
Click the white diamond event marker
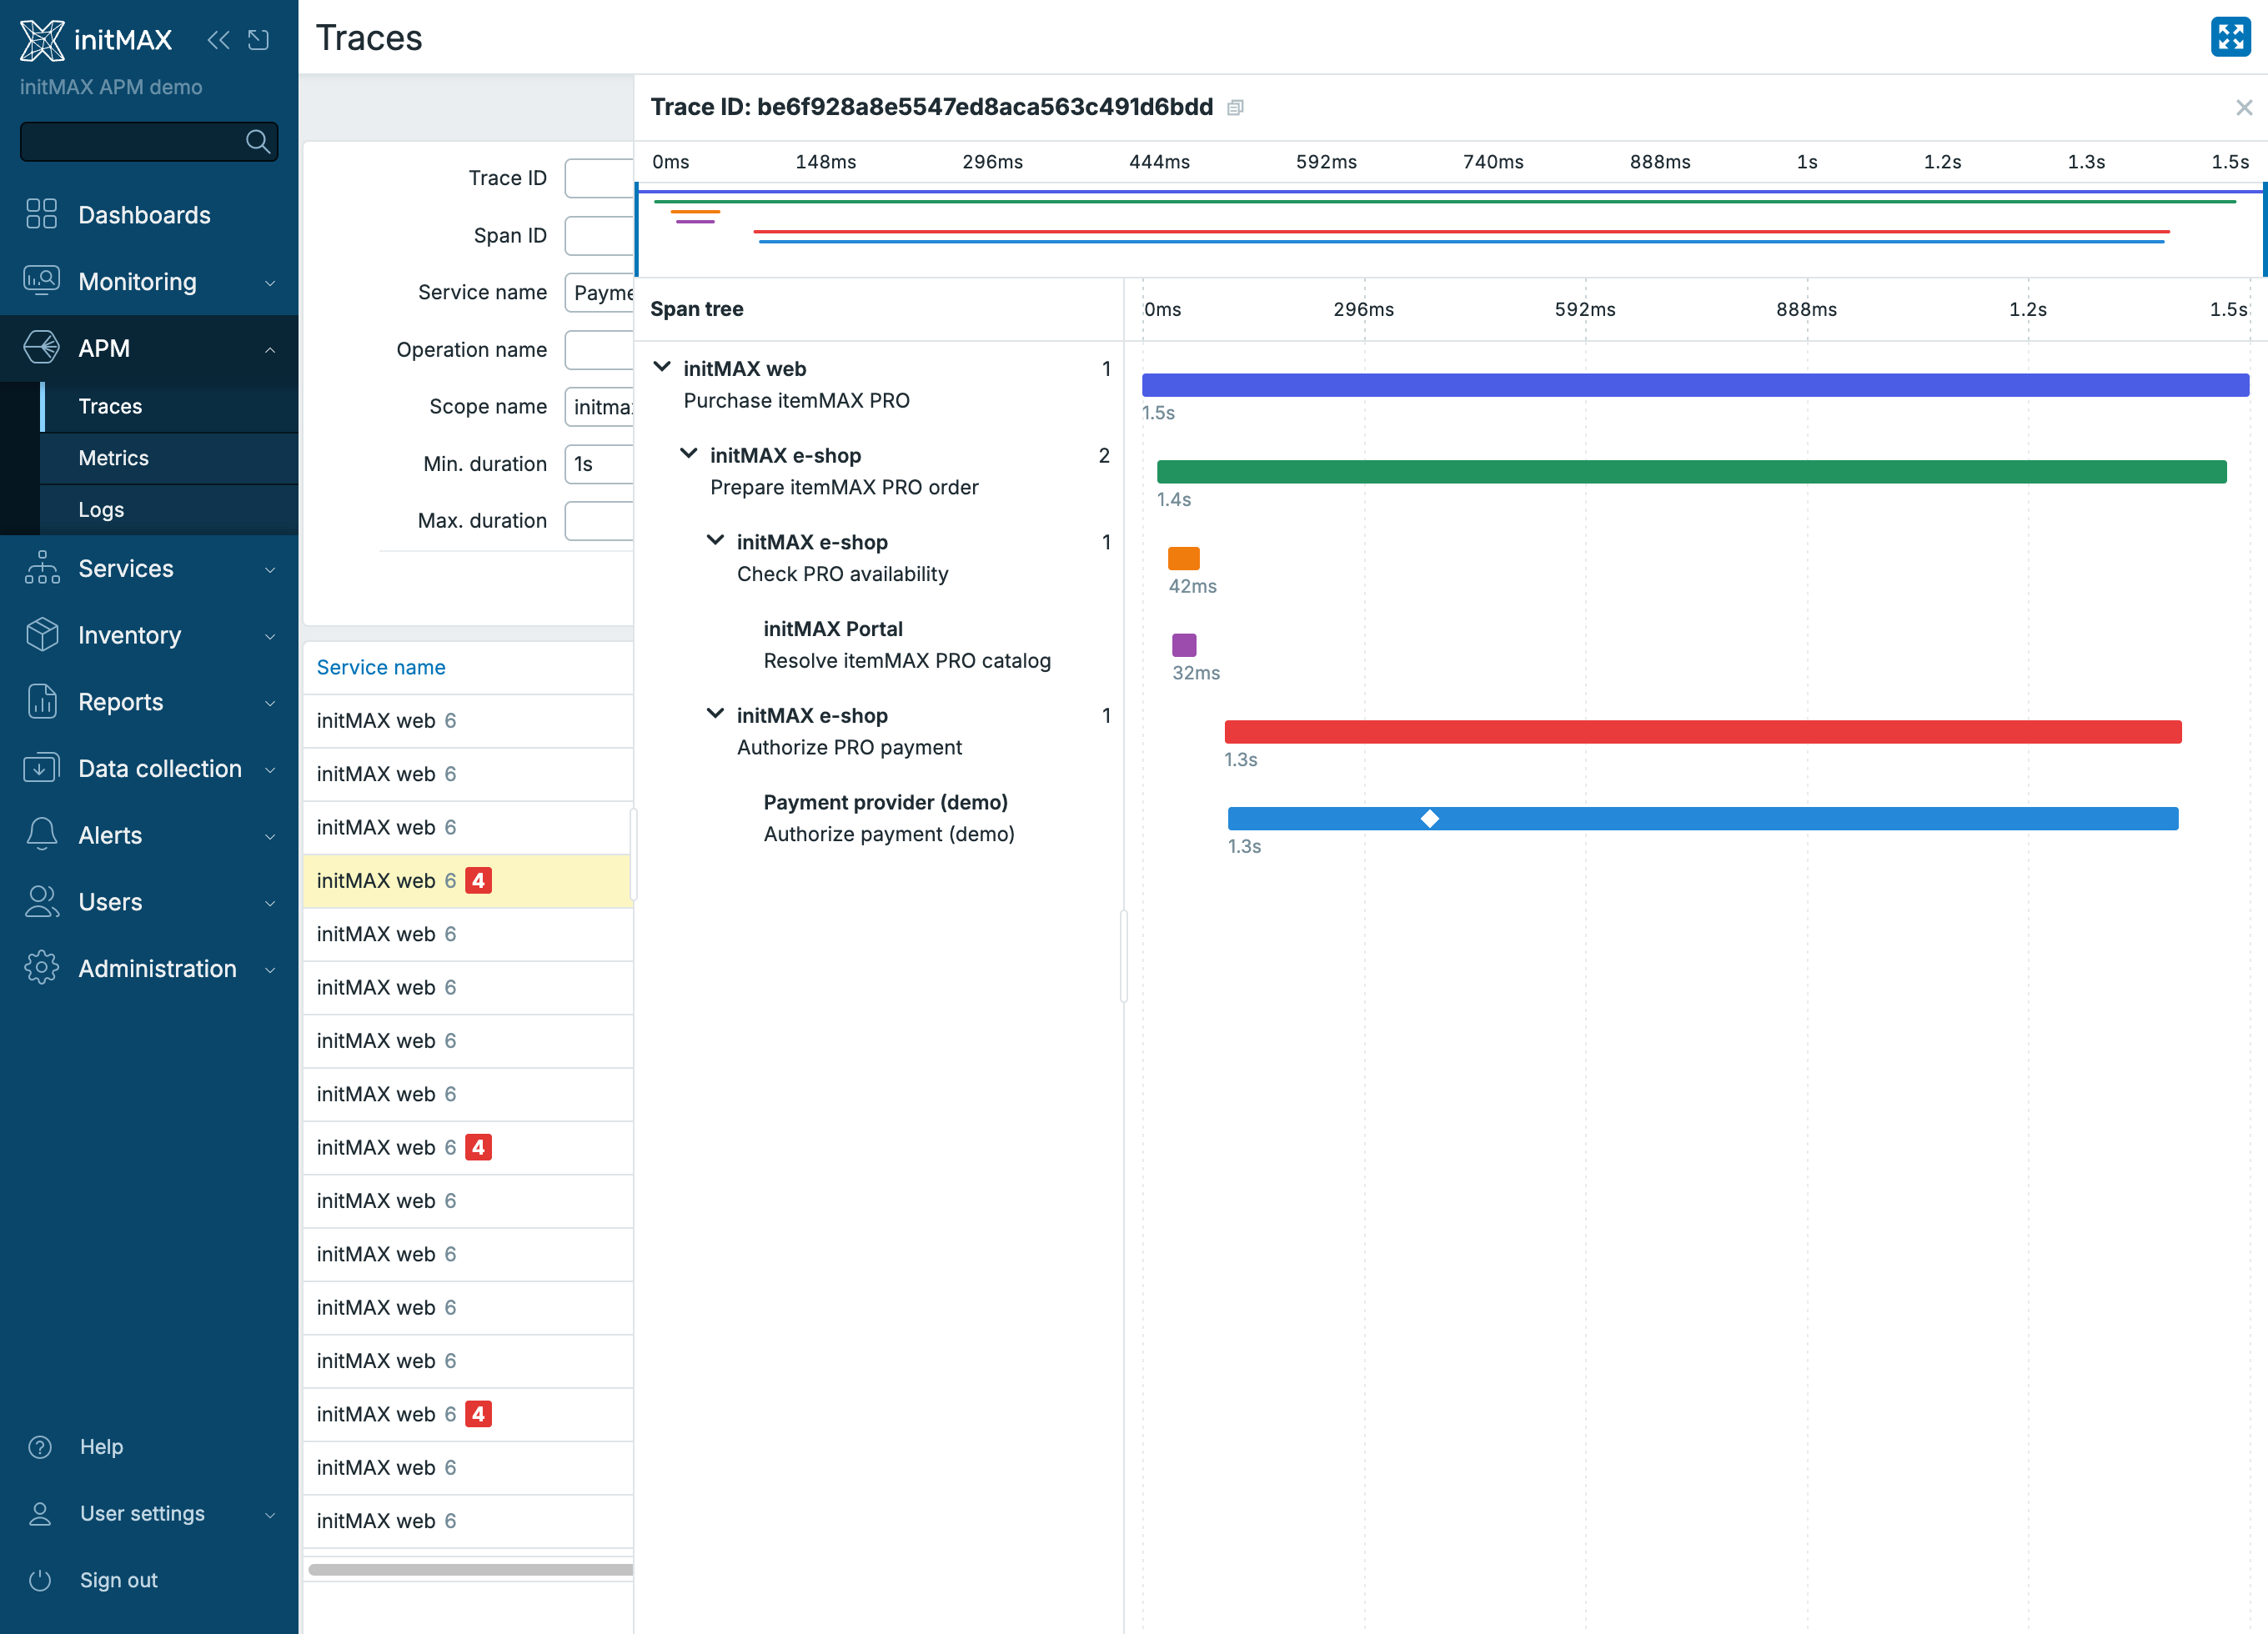(x=1430, y=819)
